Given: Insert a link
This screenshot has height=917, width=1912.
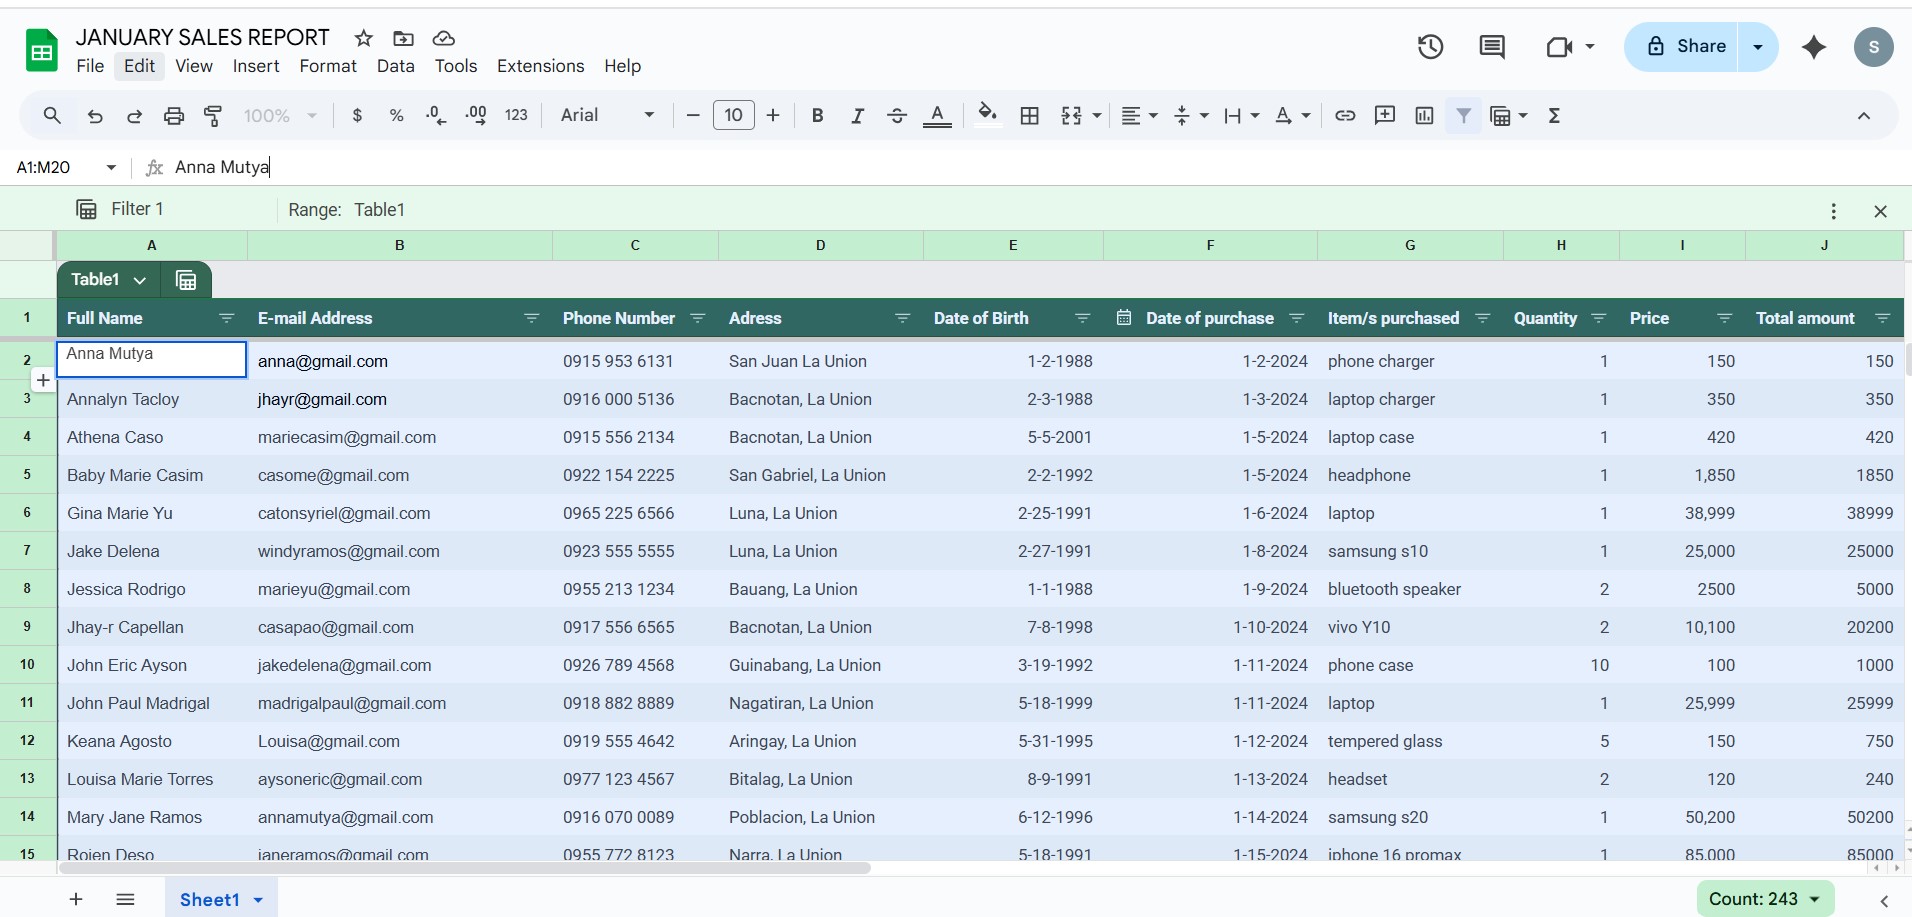Looking at the screenshot, I should [x=1345, y=116].
